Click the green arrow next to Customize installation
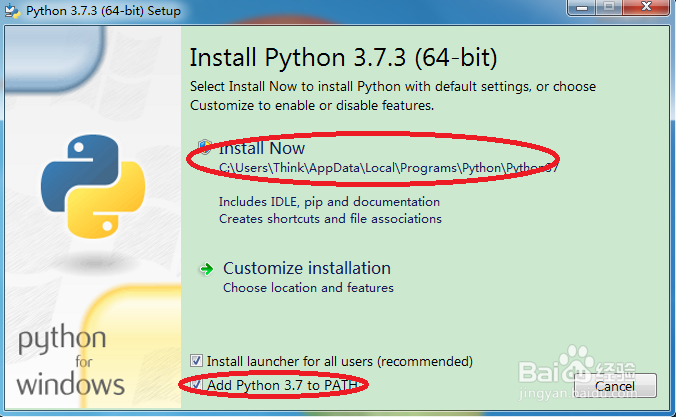The height and width of the screenshot is (417, 676). click(207, 269)
